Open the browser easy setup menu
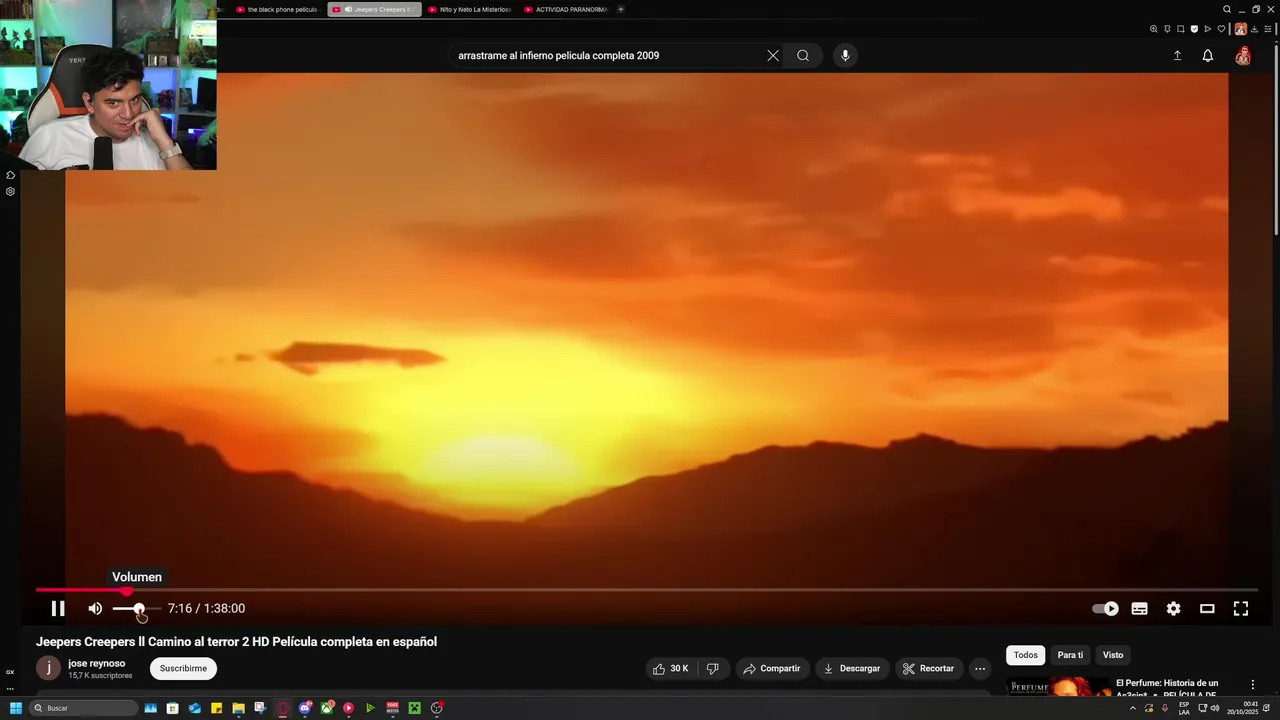Viewport: 1280px width, 720px height. pyautogui.click(x=1268, y=29)
